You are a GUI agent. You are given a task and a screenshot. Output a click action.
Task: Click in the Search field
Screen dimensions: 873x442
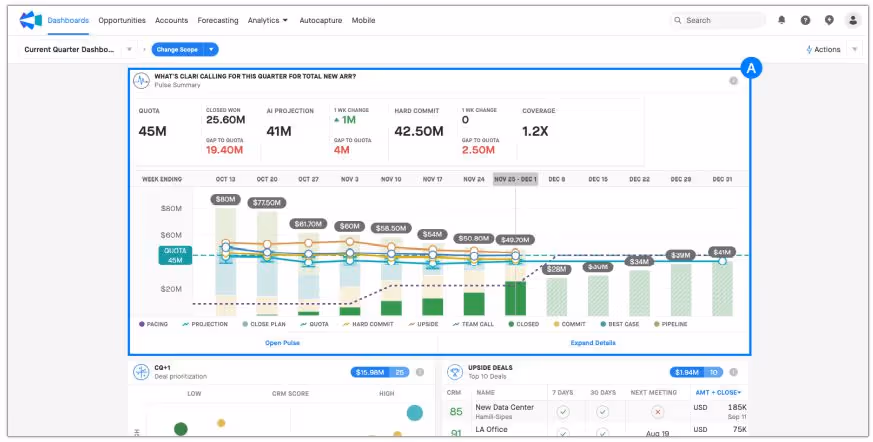pos(718,21)
